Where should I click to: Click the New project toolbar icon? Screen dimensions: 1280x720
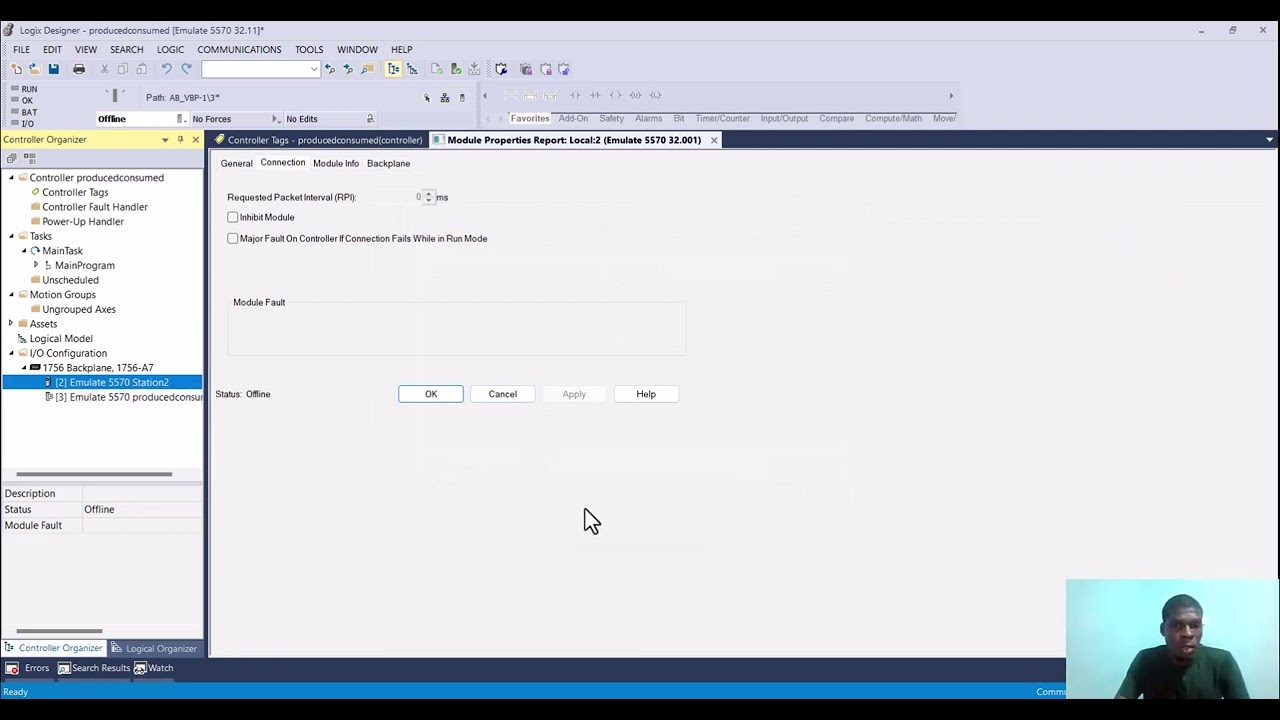coord(16,69)
